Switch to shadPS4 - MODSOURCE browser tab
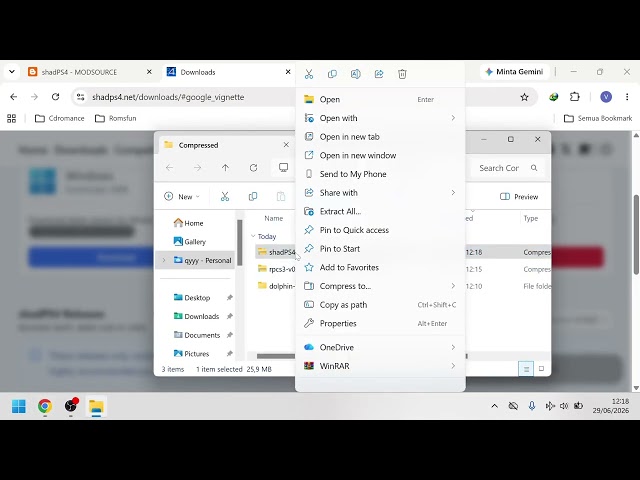640x480 pixels. pos(90,72)
